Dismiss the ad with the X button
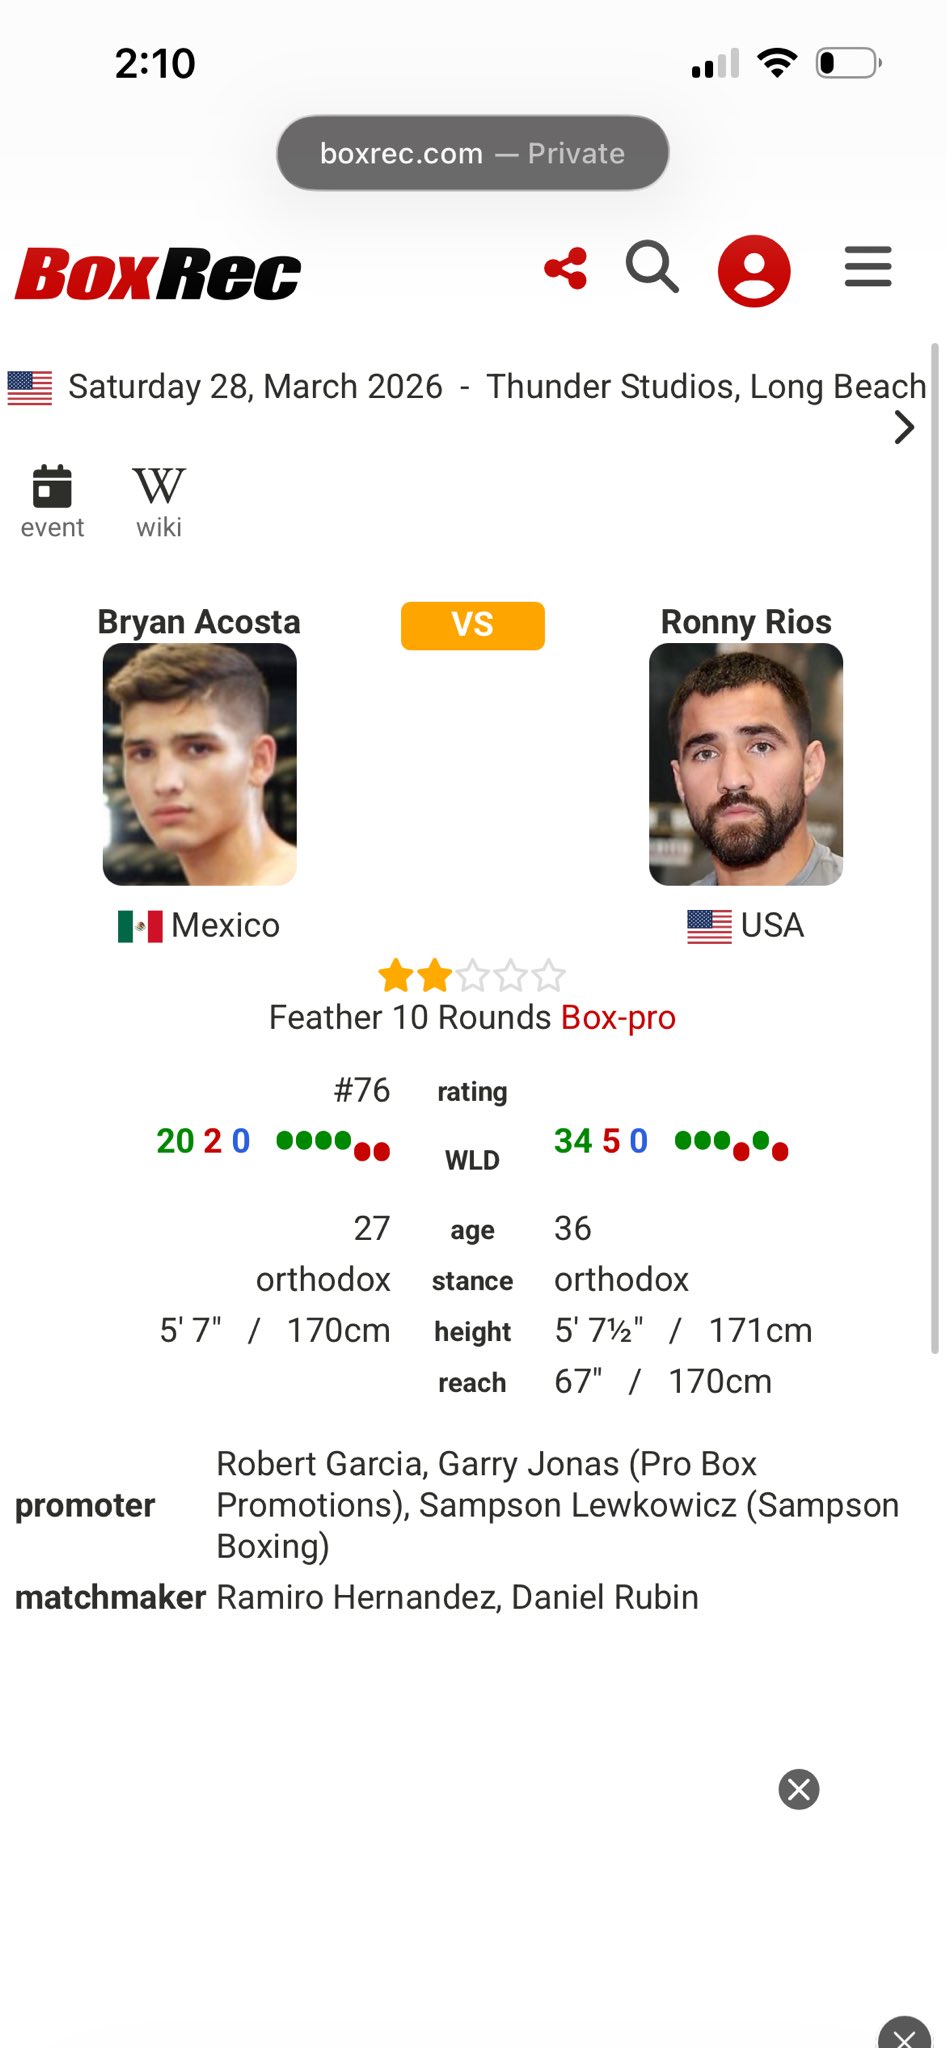 click(x=799, y=1789)
